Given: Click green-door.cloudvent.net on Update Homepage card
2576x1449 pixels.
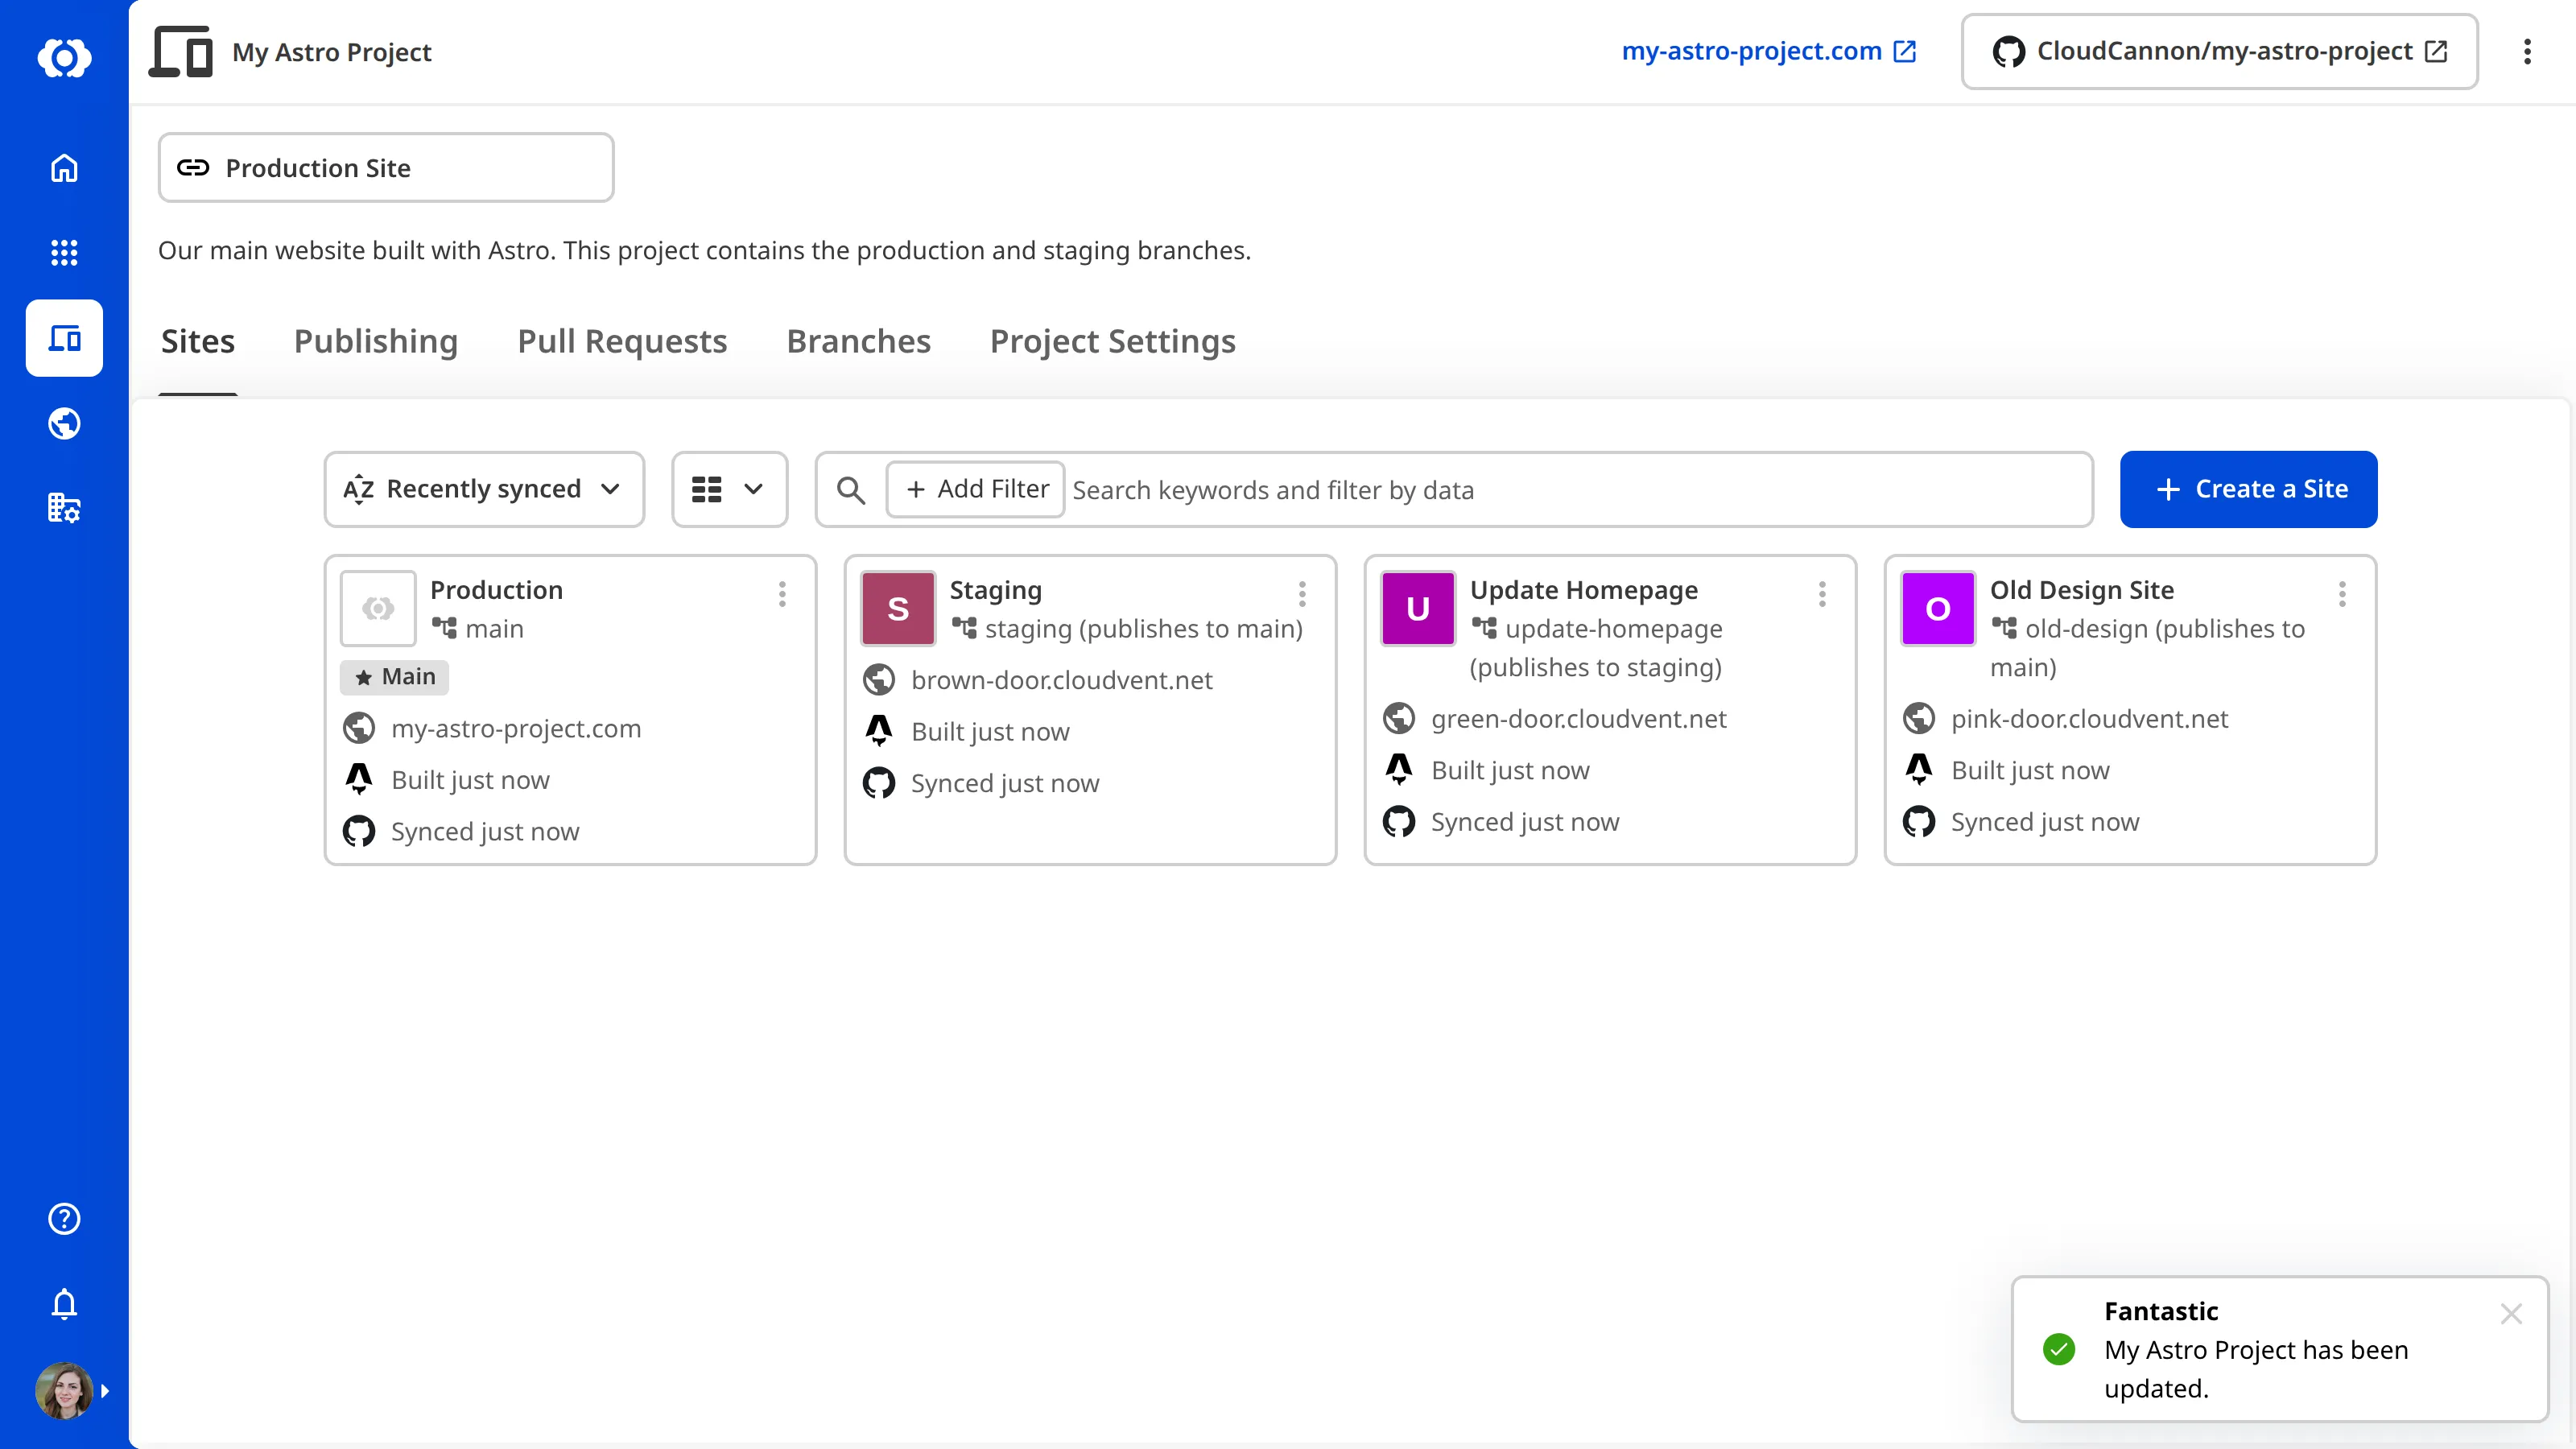Looking at the screenshot, I should (x=1579, y=719).
